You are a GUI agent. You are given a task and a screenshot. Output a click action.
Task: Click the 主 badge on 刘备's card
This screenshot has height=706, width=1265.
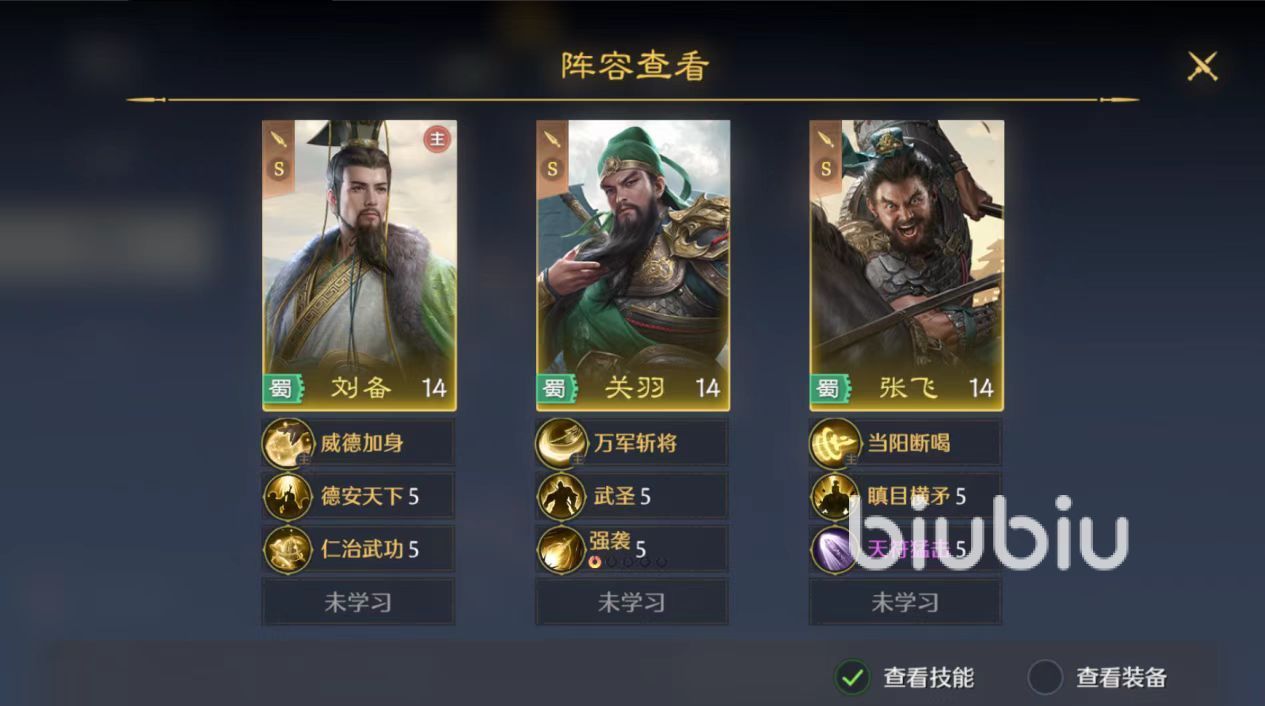pyautogui.click(x=437, y=139)
